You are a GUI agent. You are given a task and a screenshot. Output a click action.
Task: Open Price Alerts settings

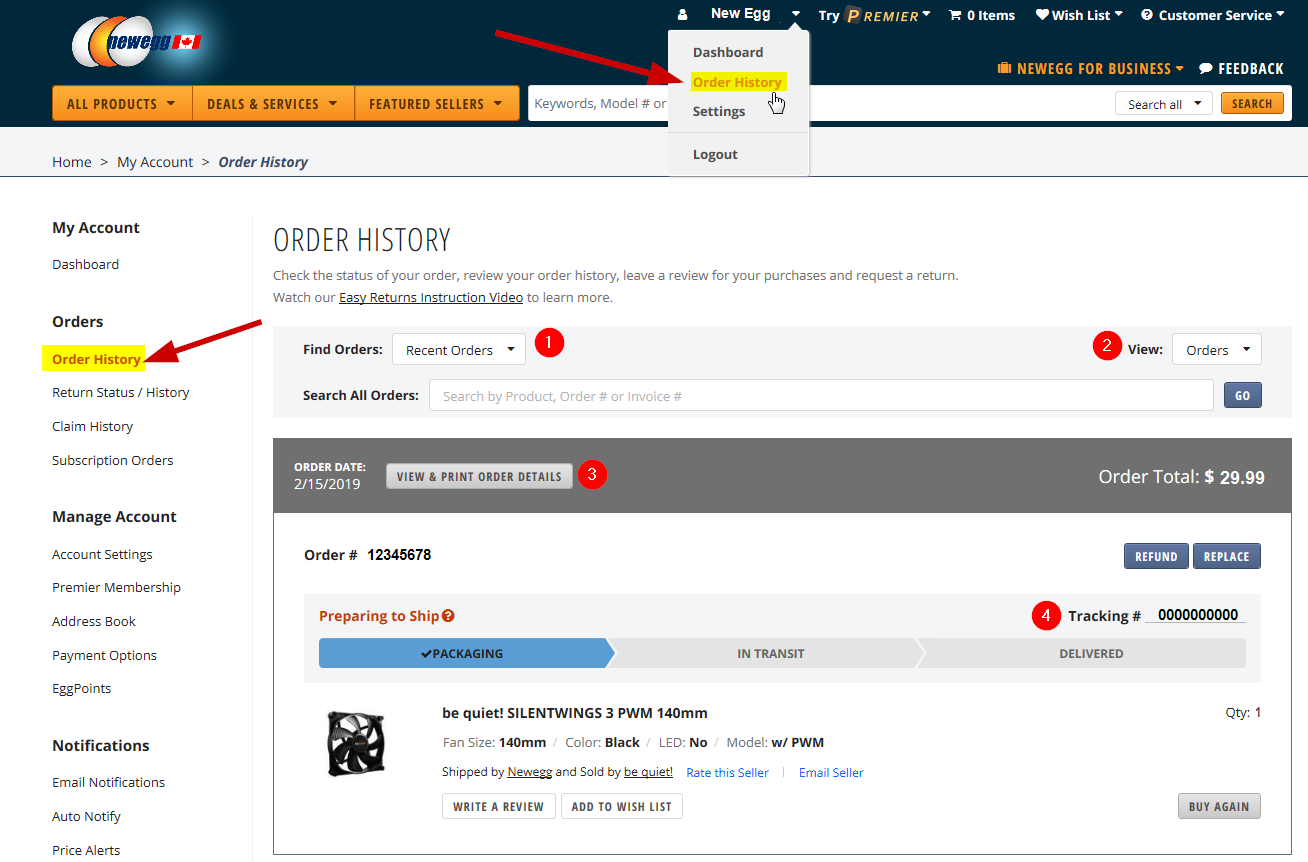click(86, 850)
